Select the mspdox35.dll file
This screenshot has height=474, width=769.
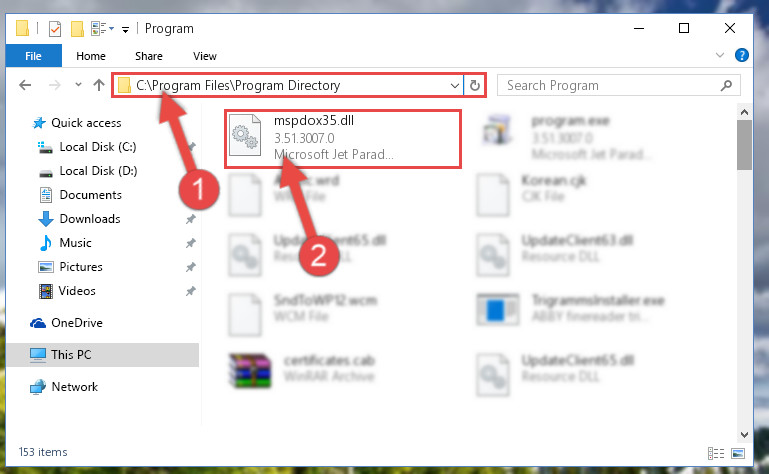[343, 139]
